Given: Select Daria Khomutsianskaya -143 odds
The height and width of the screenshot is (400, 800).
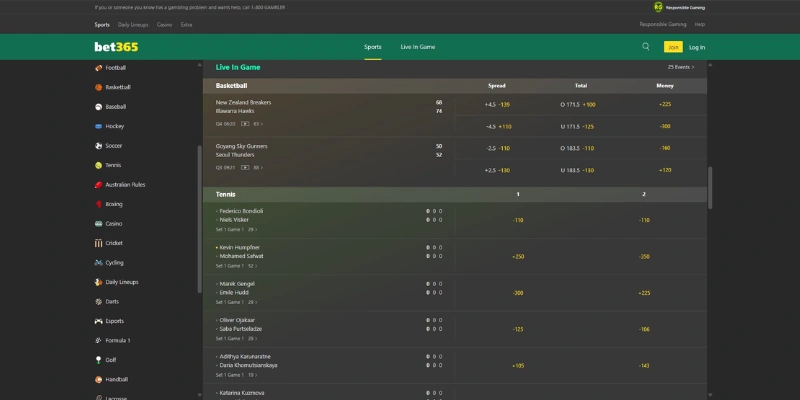Looking at the screenshot, I should [644, 366].
